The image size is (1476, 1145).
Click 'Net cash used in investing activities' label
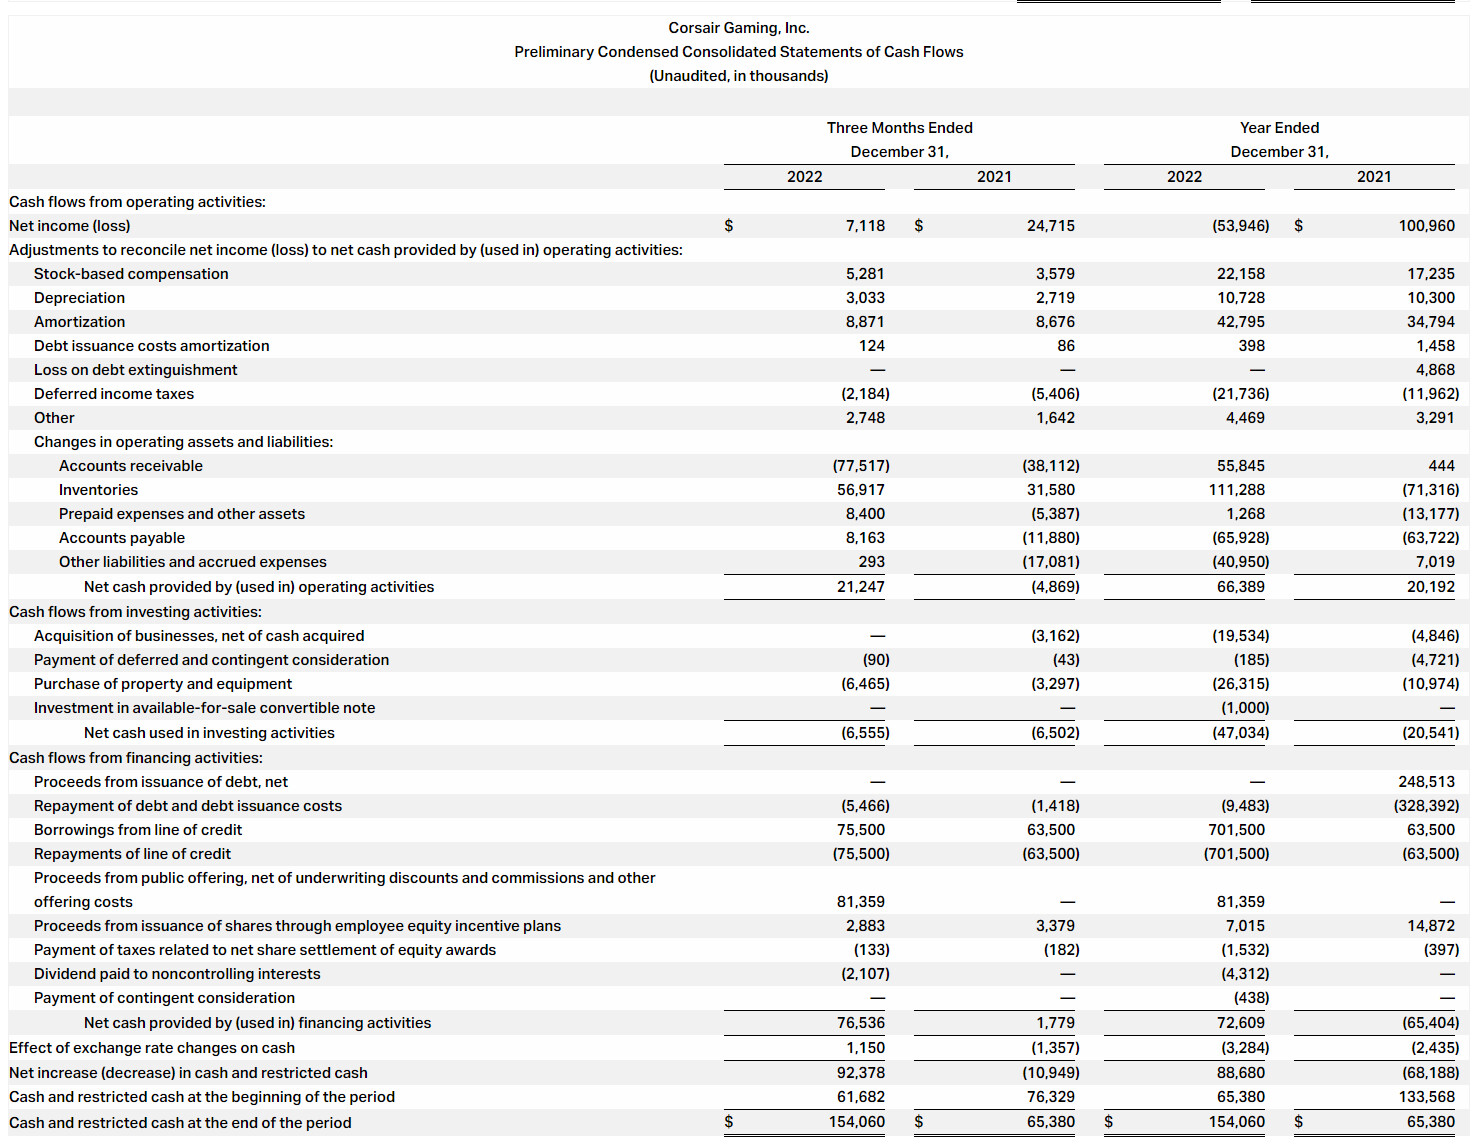click(209, 733)
